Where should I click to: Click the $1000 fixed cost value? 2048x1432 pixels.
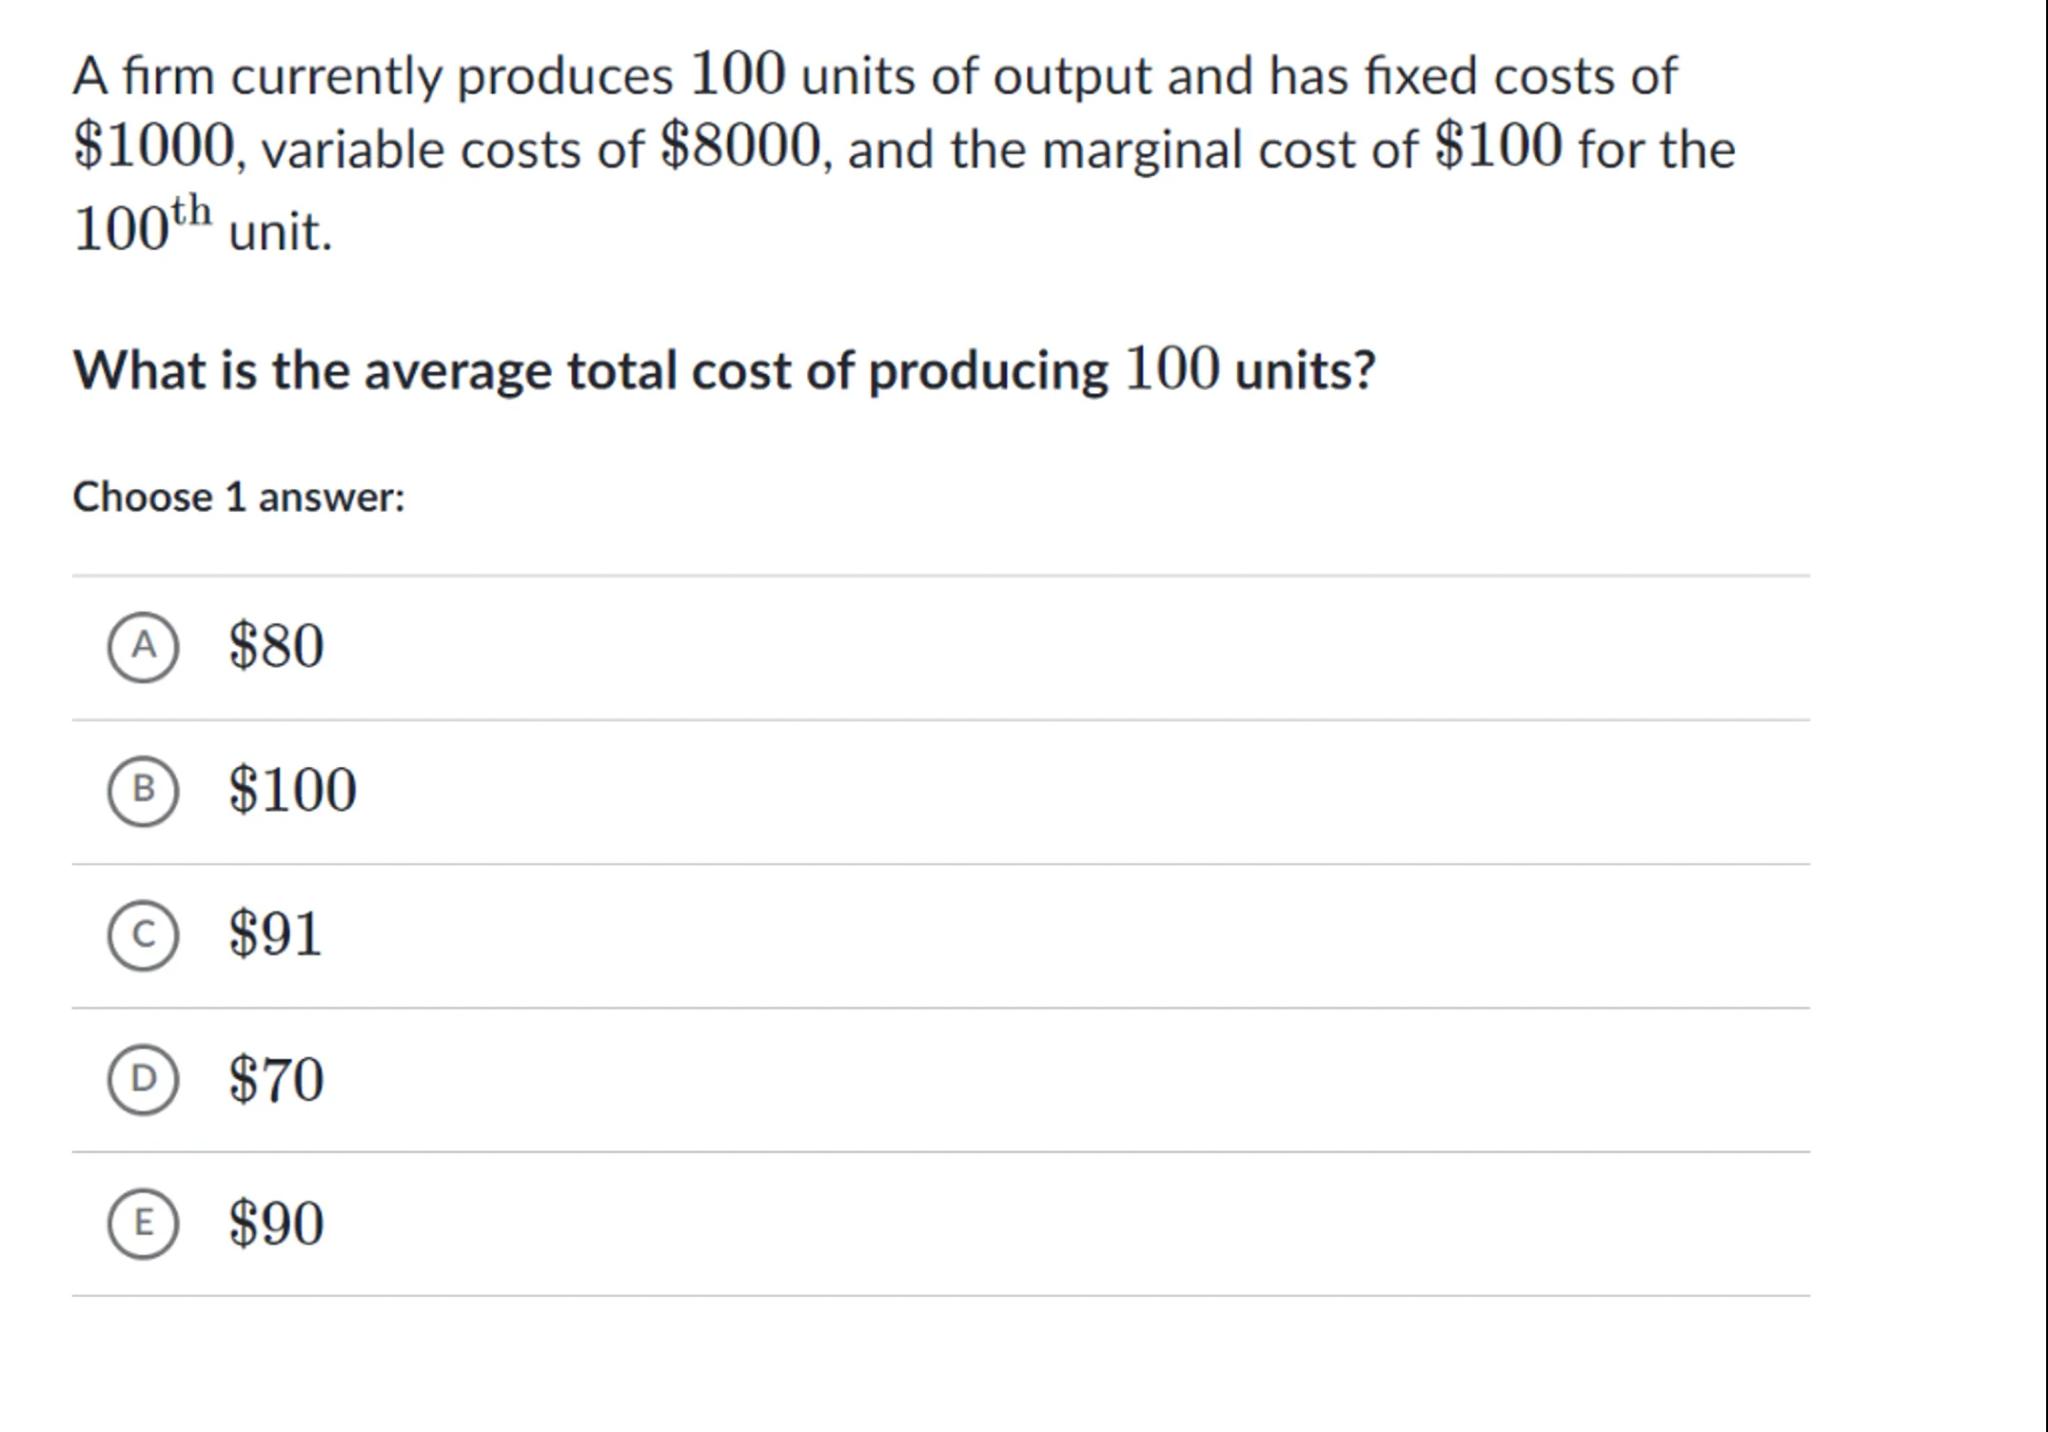[x=155, y=147]
